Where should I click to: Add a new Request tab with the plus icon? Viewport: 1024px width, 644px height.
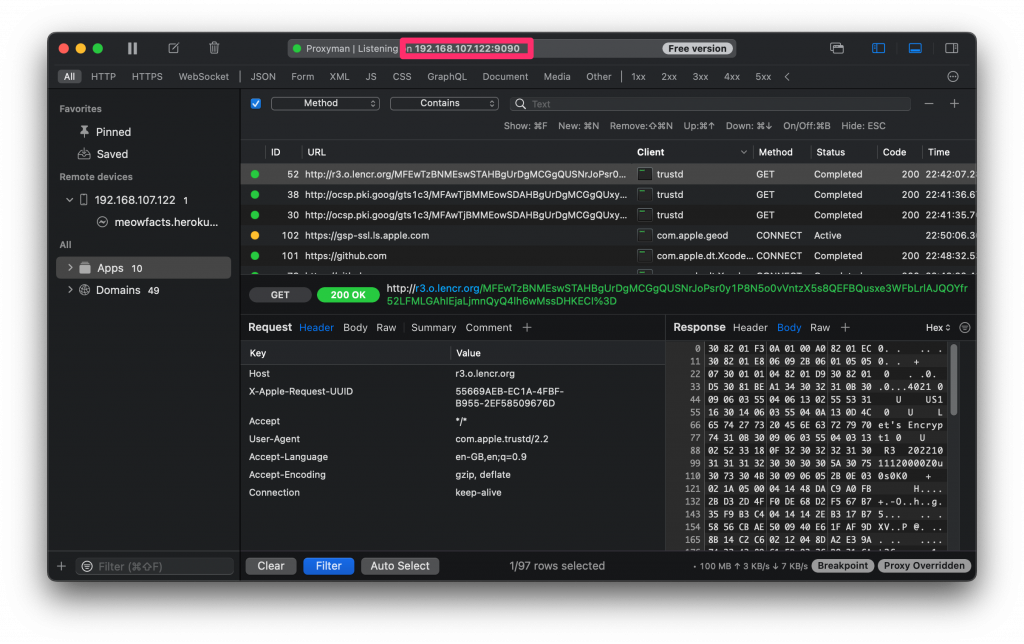pos(527,327)
